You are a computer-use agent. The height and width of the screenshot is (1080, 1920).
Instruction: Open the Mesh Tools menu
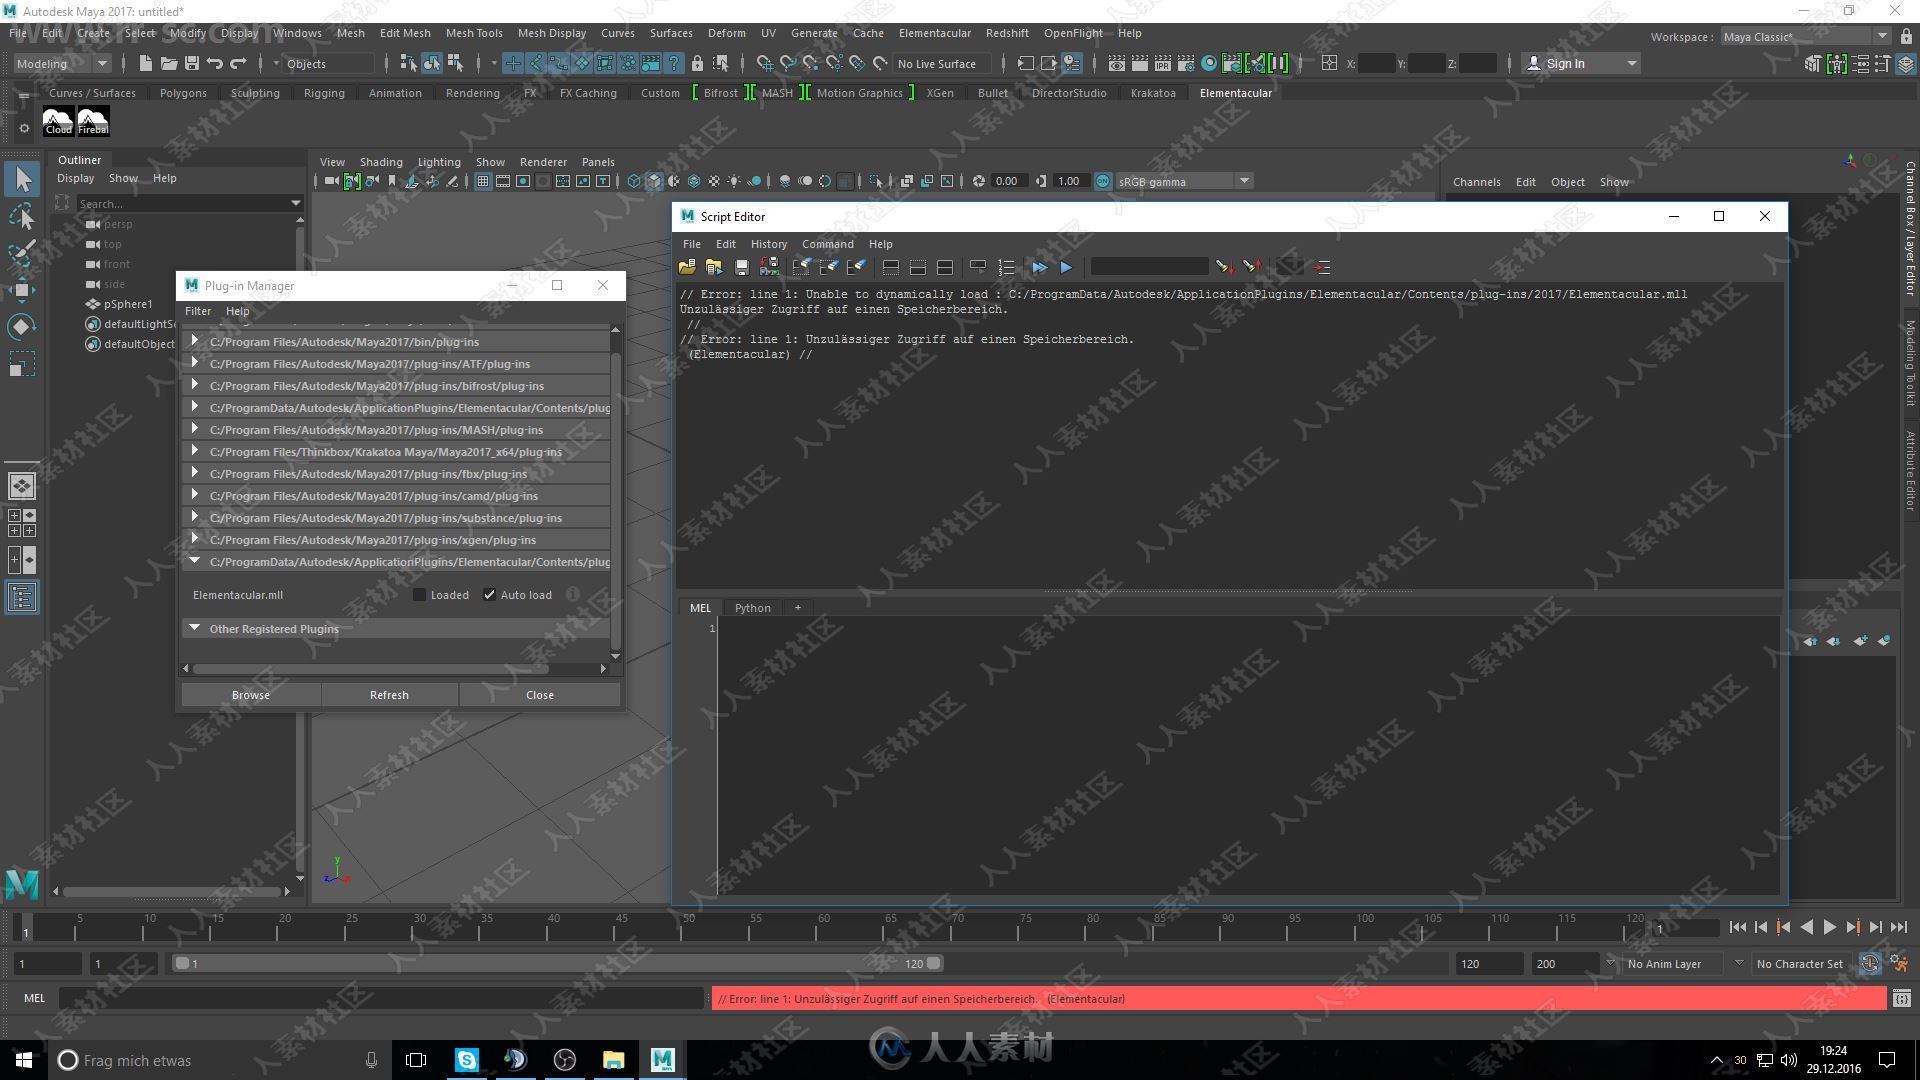tap(474, 33)
